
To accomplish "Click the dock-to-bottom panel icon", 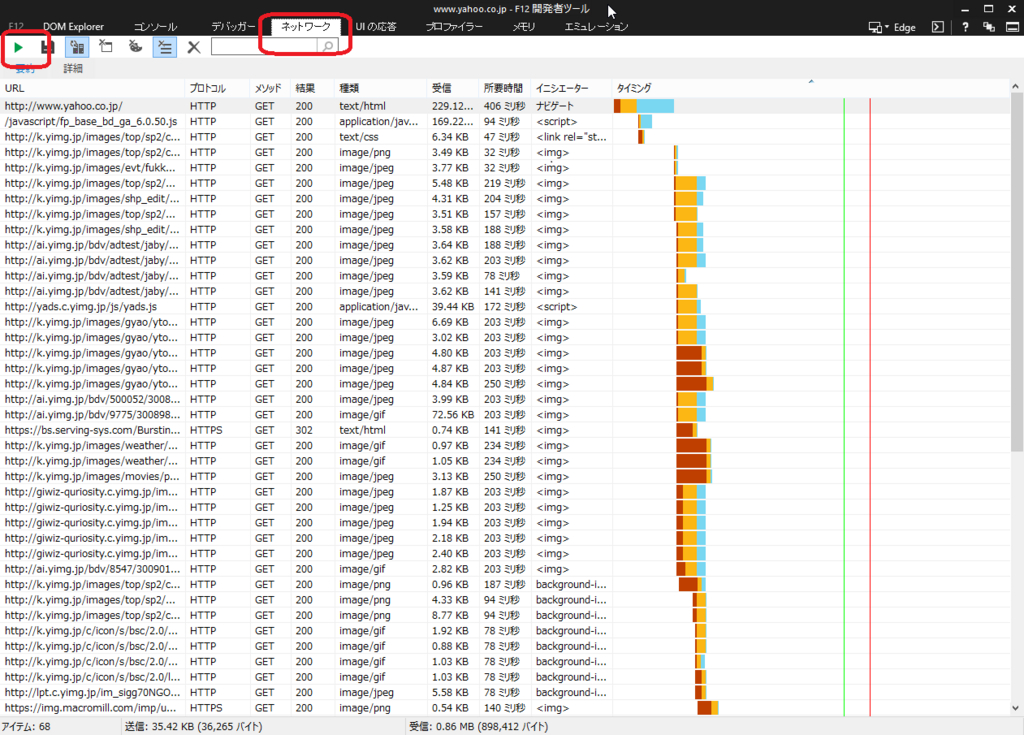I will [1012, 27].
